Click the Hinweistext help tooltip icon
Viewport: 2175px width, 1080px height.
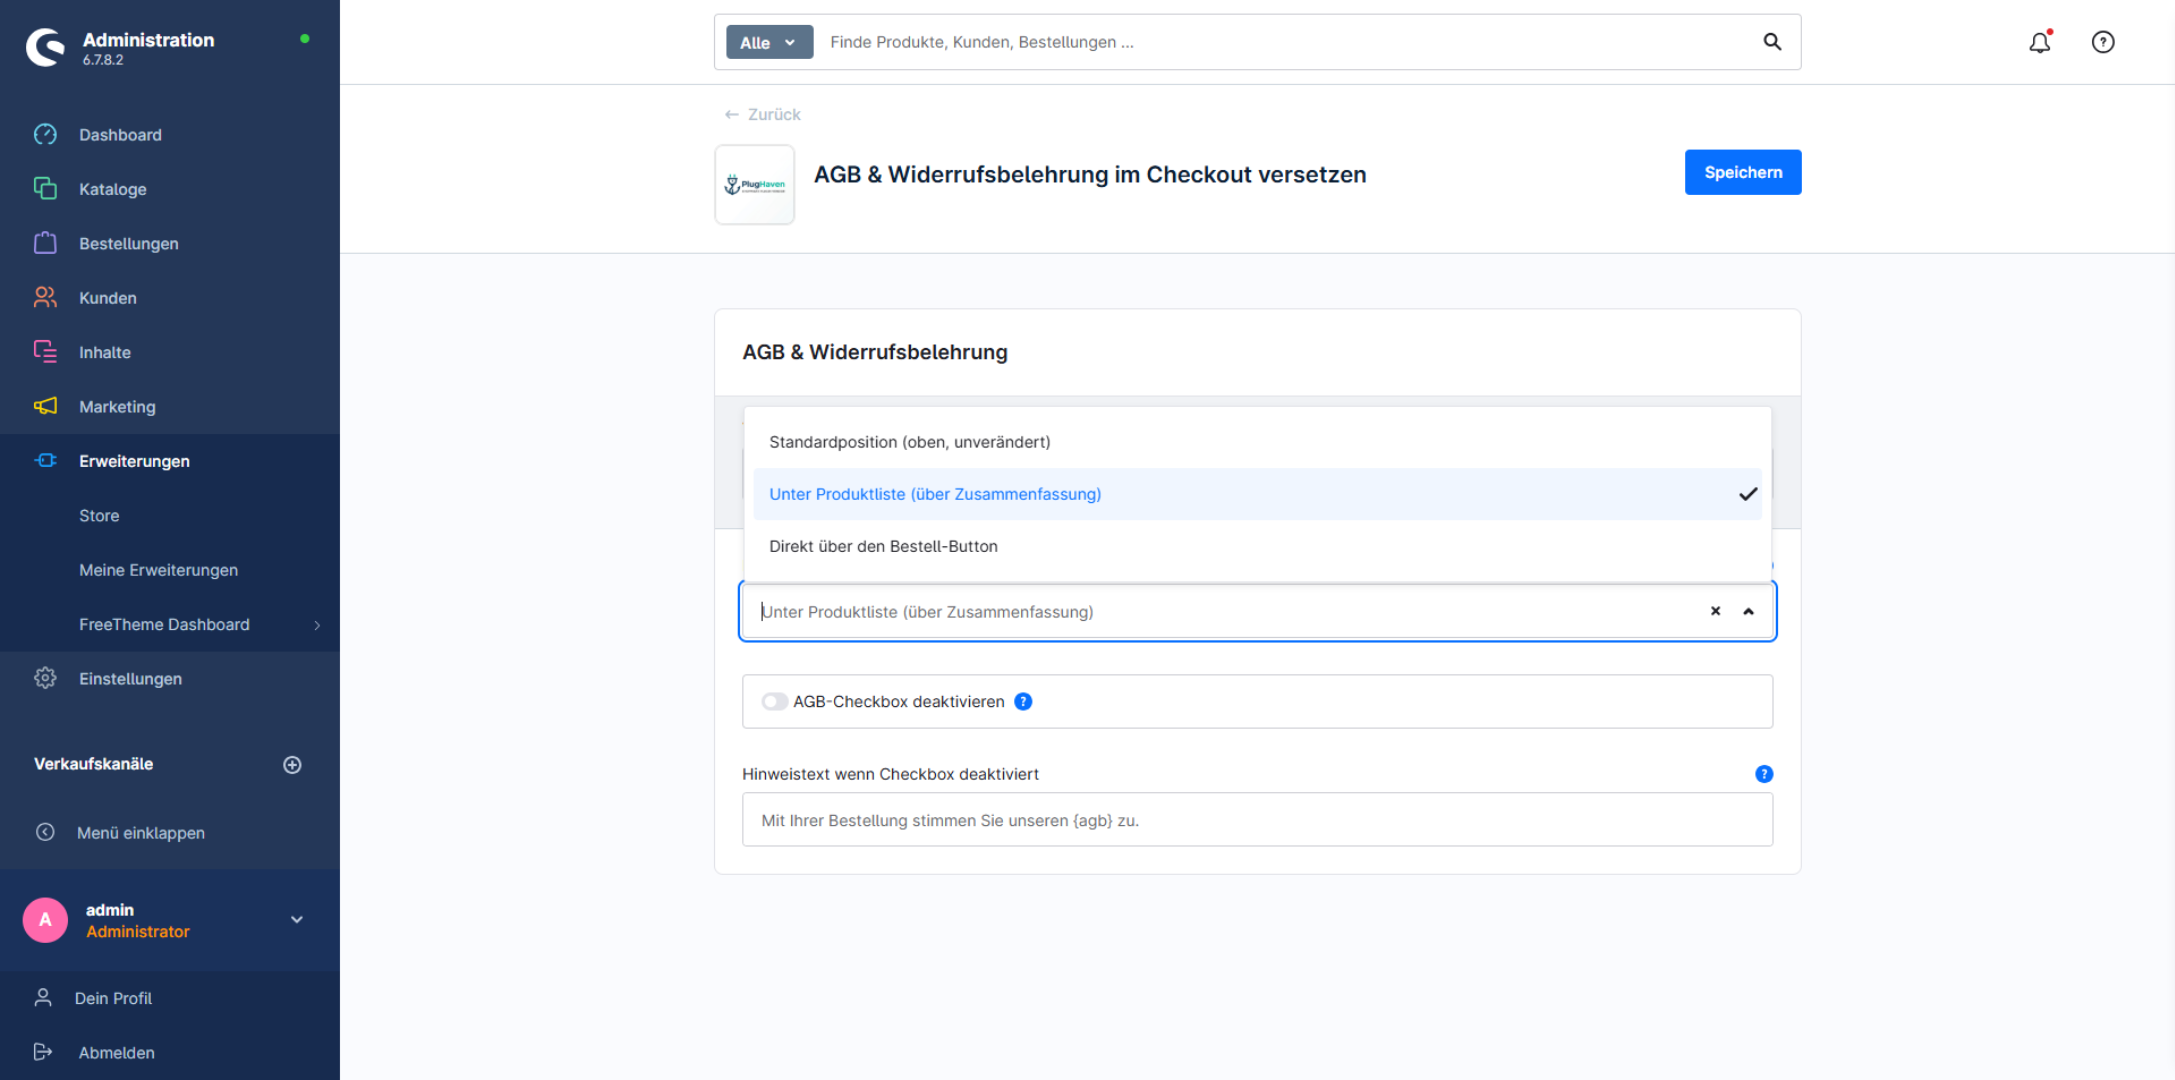coord(1764,774)
